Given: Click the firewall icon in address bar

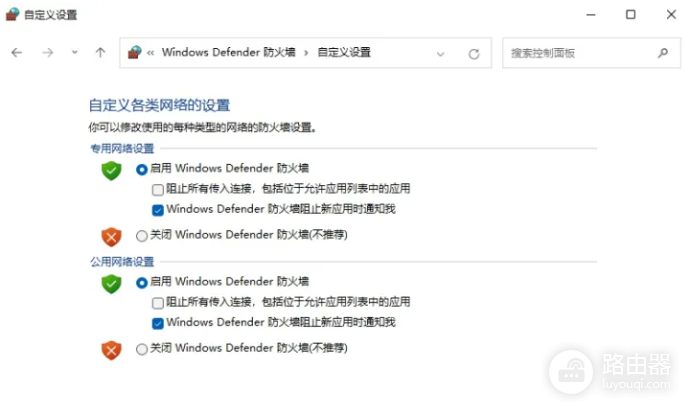Looking at the screenshot, I should tap(134, 52).
